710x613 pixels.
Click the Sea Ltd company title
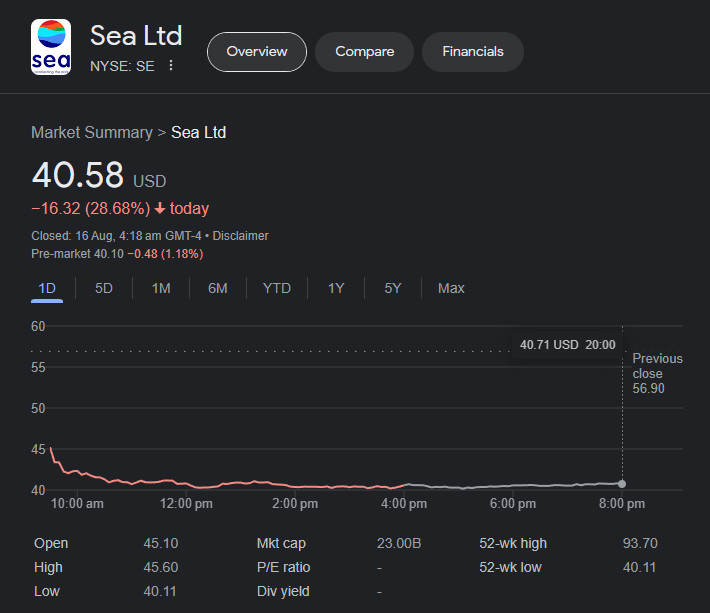(136, 35)
